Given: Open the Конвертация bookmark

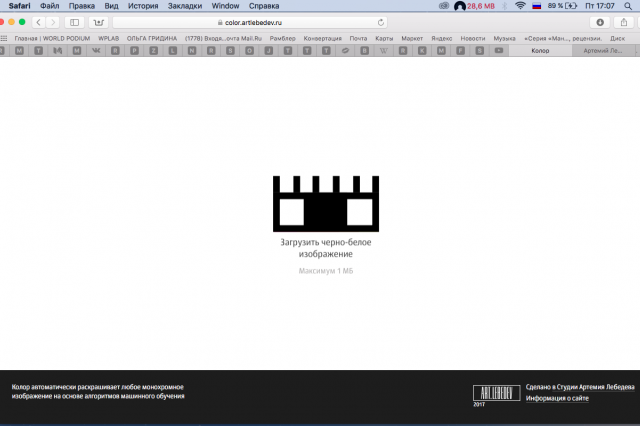Looking at the screenshot, I should pos(322,38).
